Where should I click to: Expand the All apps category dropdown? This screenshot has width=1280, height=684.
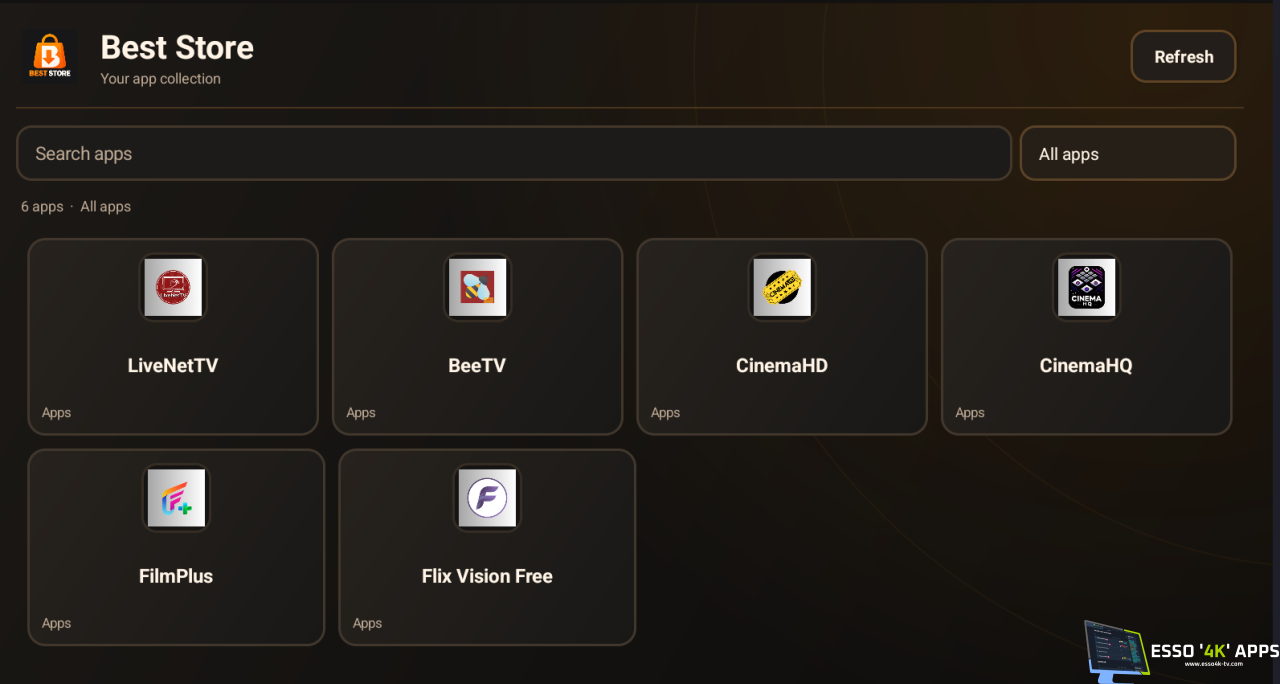coord(1128,154)
